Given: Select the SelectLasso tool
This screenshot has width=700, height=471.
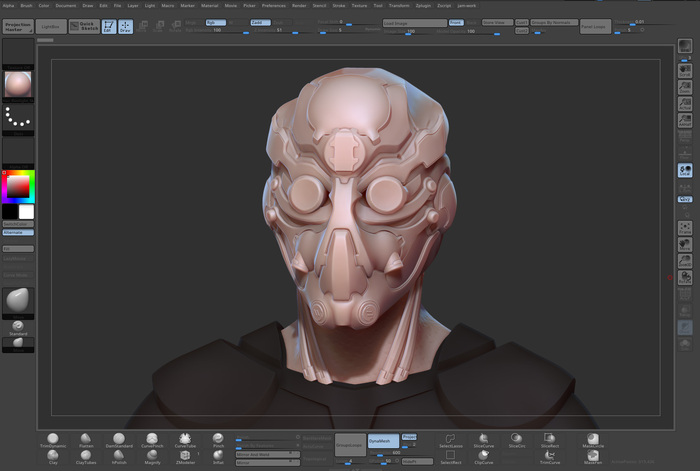Looking at the screenshot, I should tap(450, 440).
